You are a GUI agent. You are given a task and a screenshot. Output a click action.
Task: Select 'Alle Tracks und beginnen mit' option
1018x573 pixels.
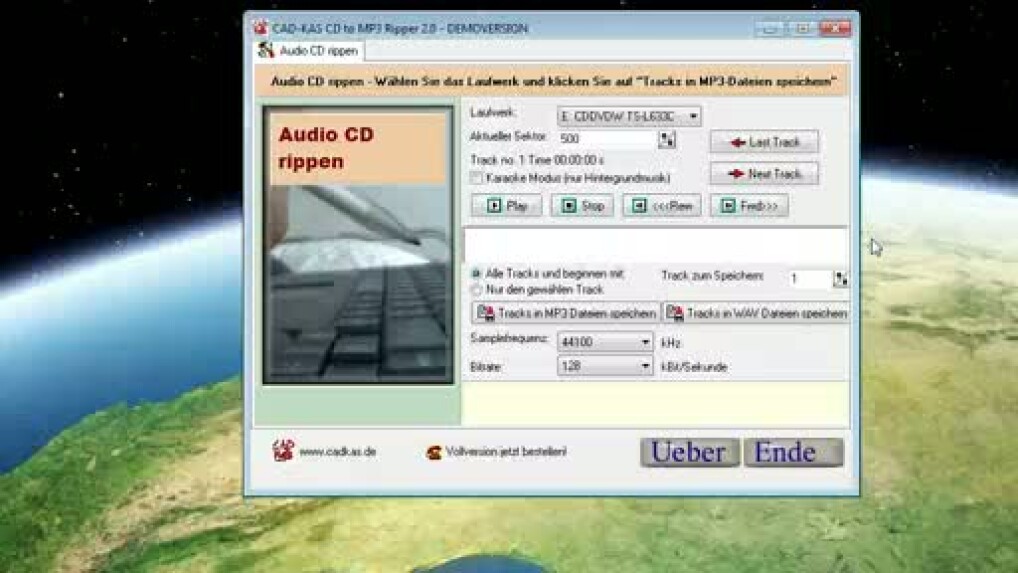point(476,273)
